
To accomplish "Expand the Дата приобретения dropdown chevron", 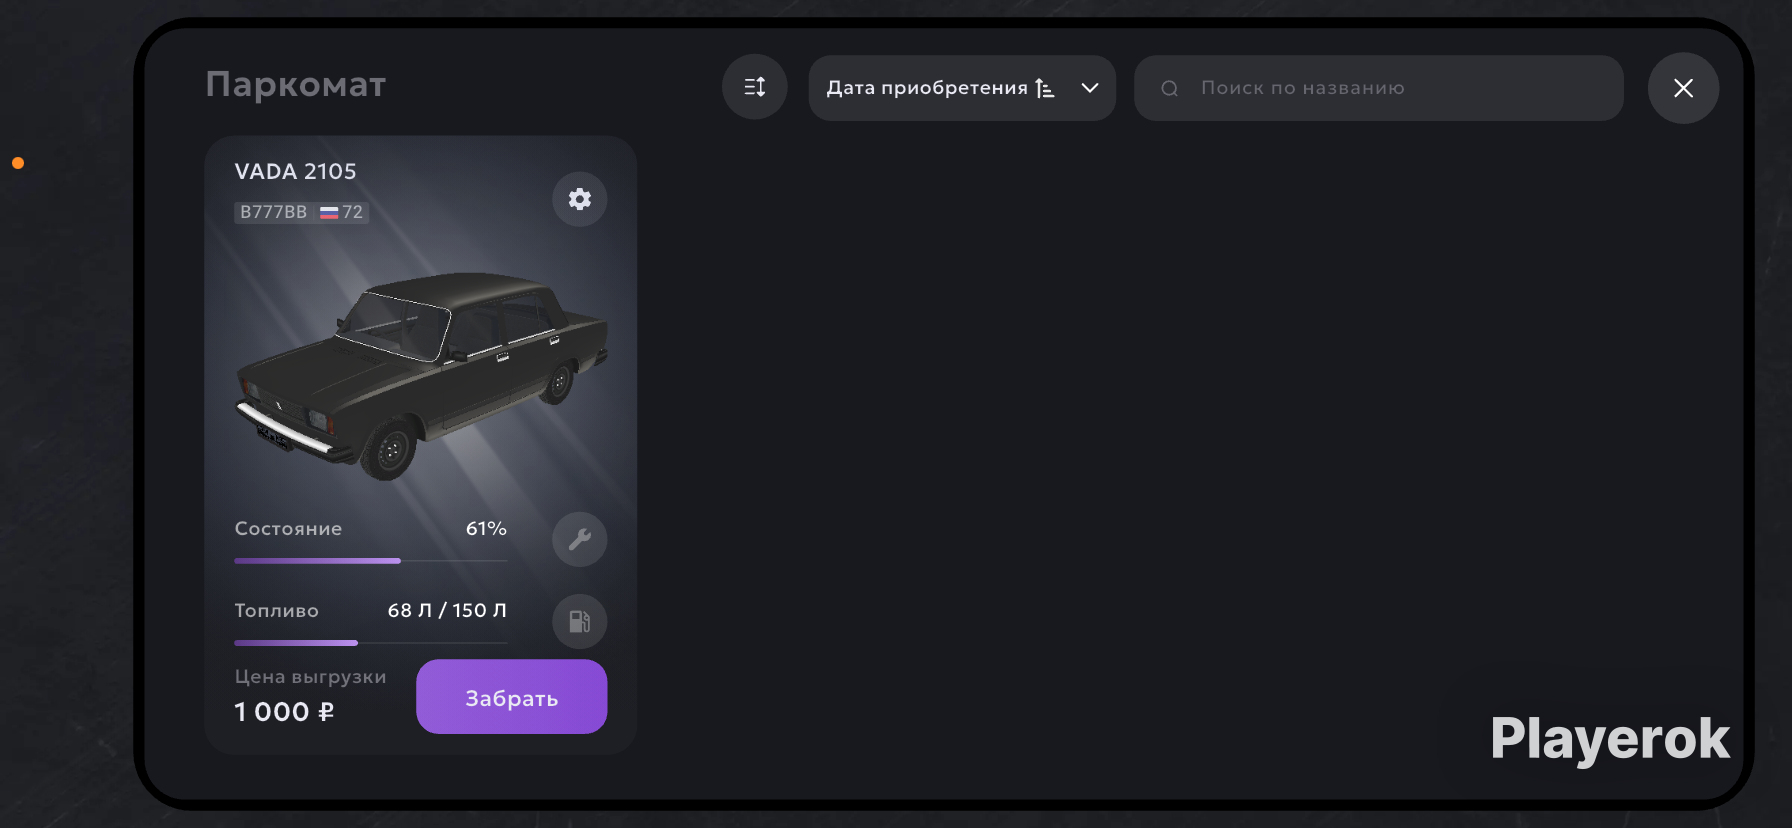I will 1090,88.
